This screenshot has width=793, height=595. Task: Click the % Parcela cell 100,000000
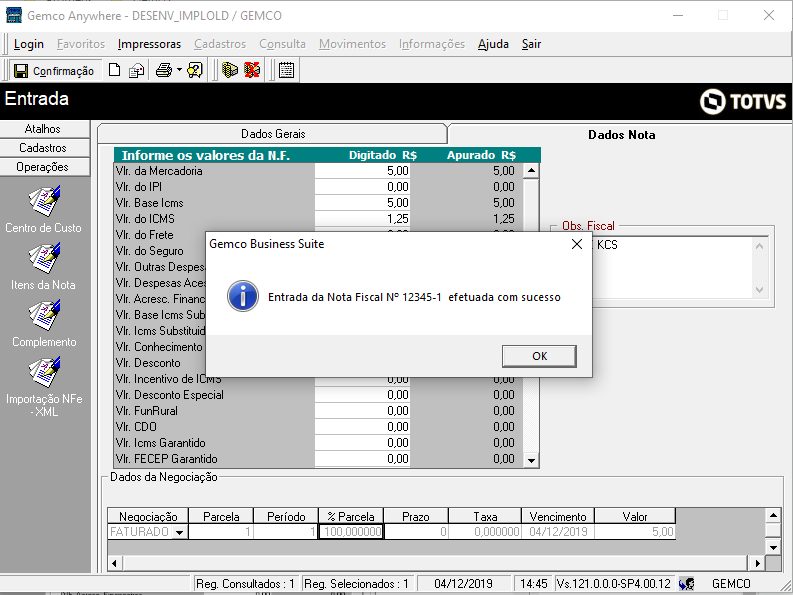351,532
